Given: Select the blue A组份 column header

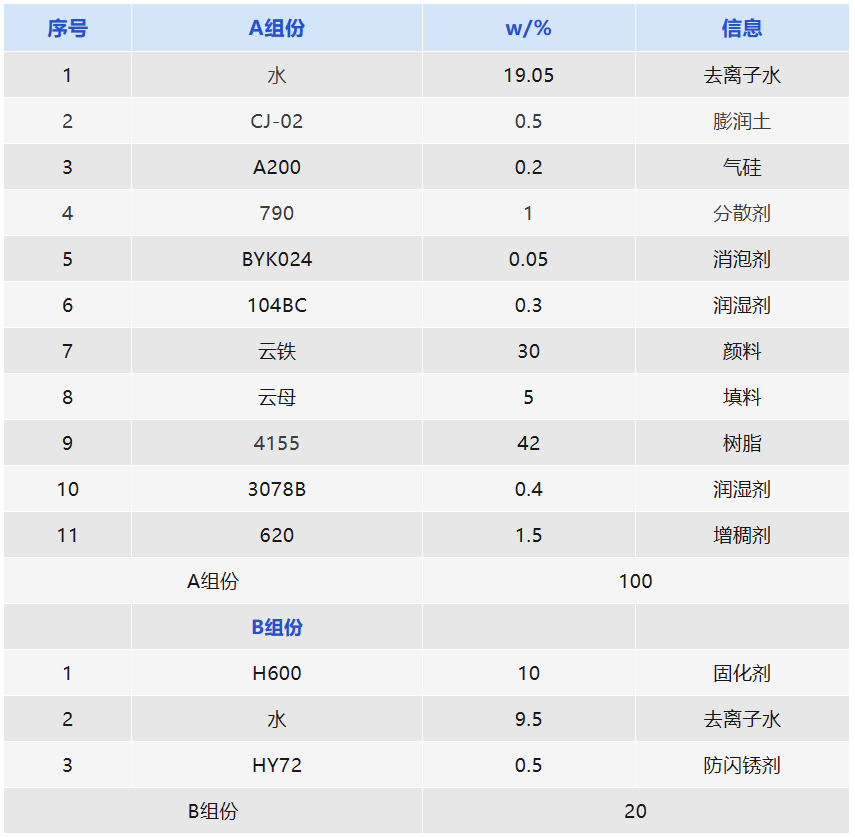Looking at the screenshot, I should (x=276, y=28).
